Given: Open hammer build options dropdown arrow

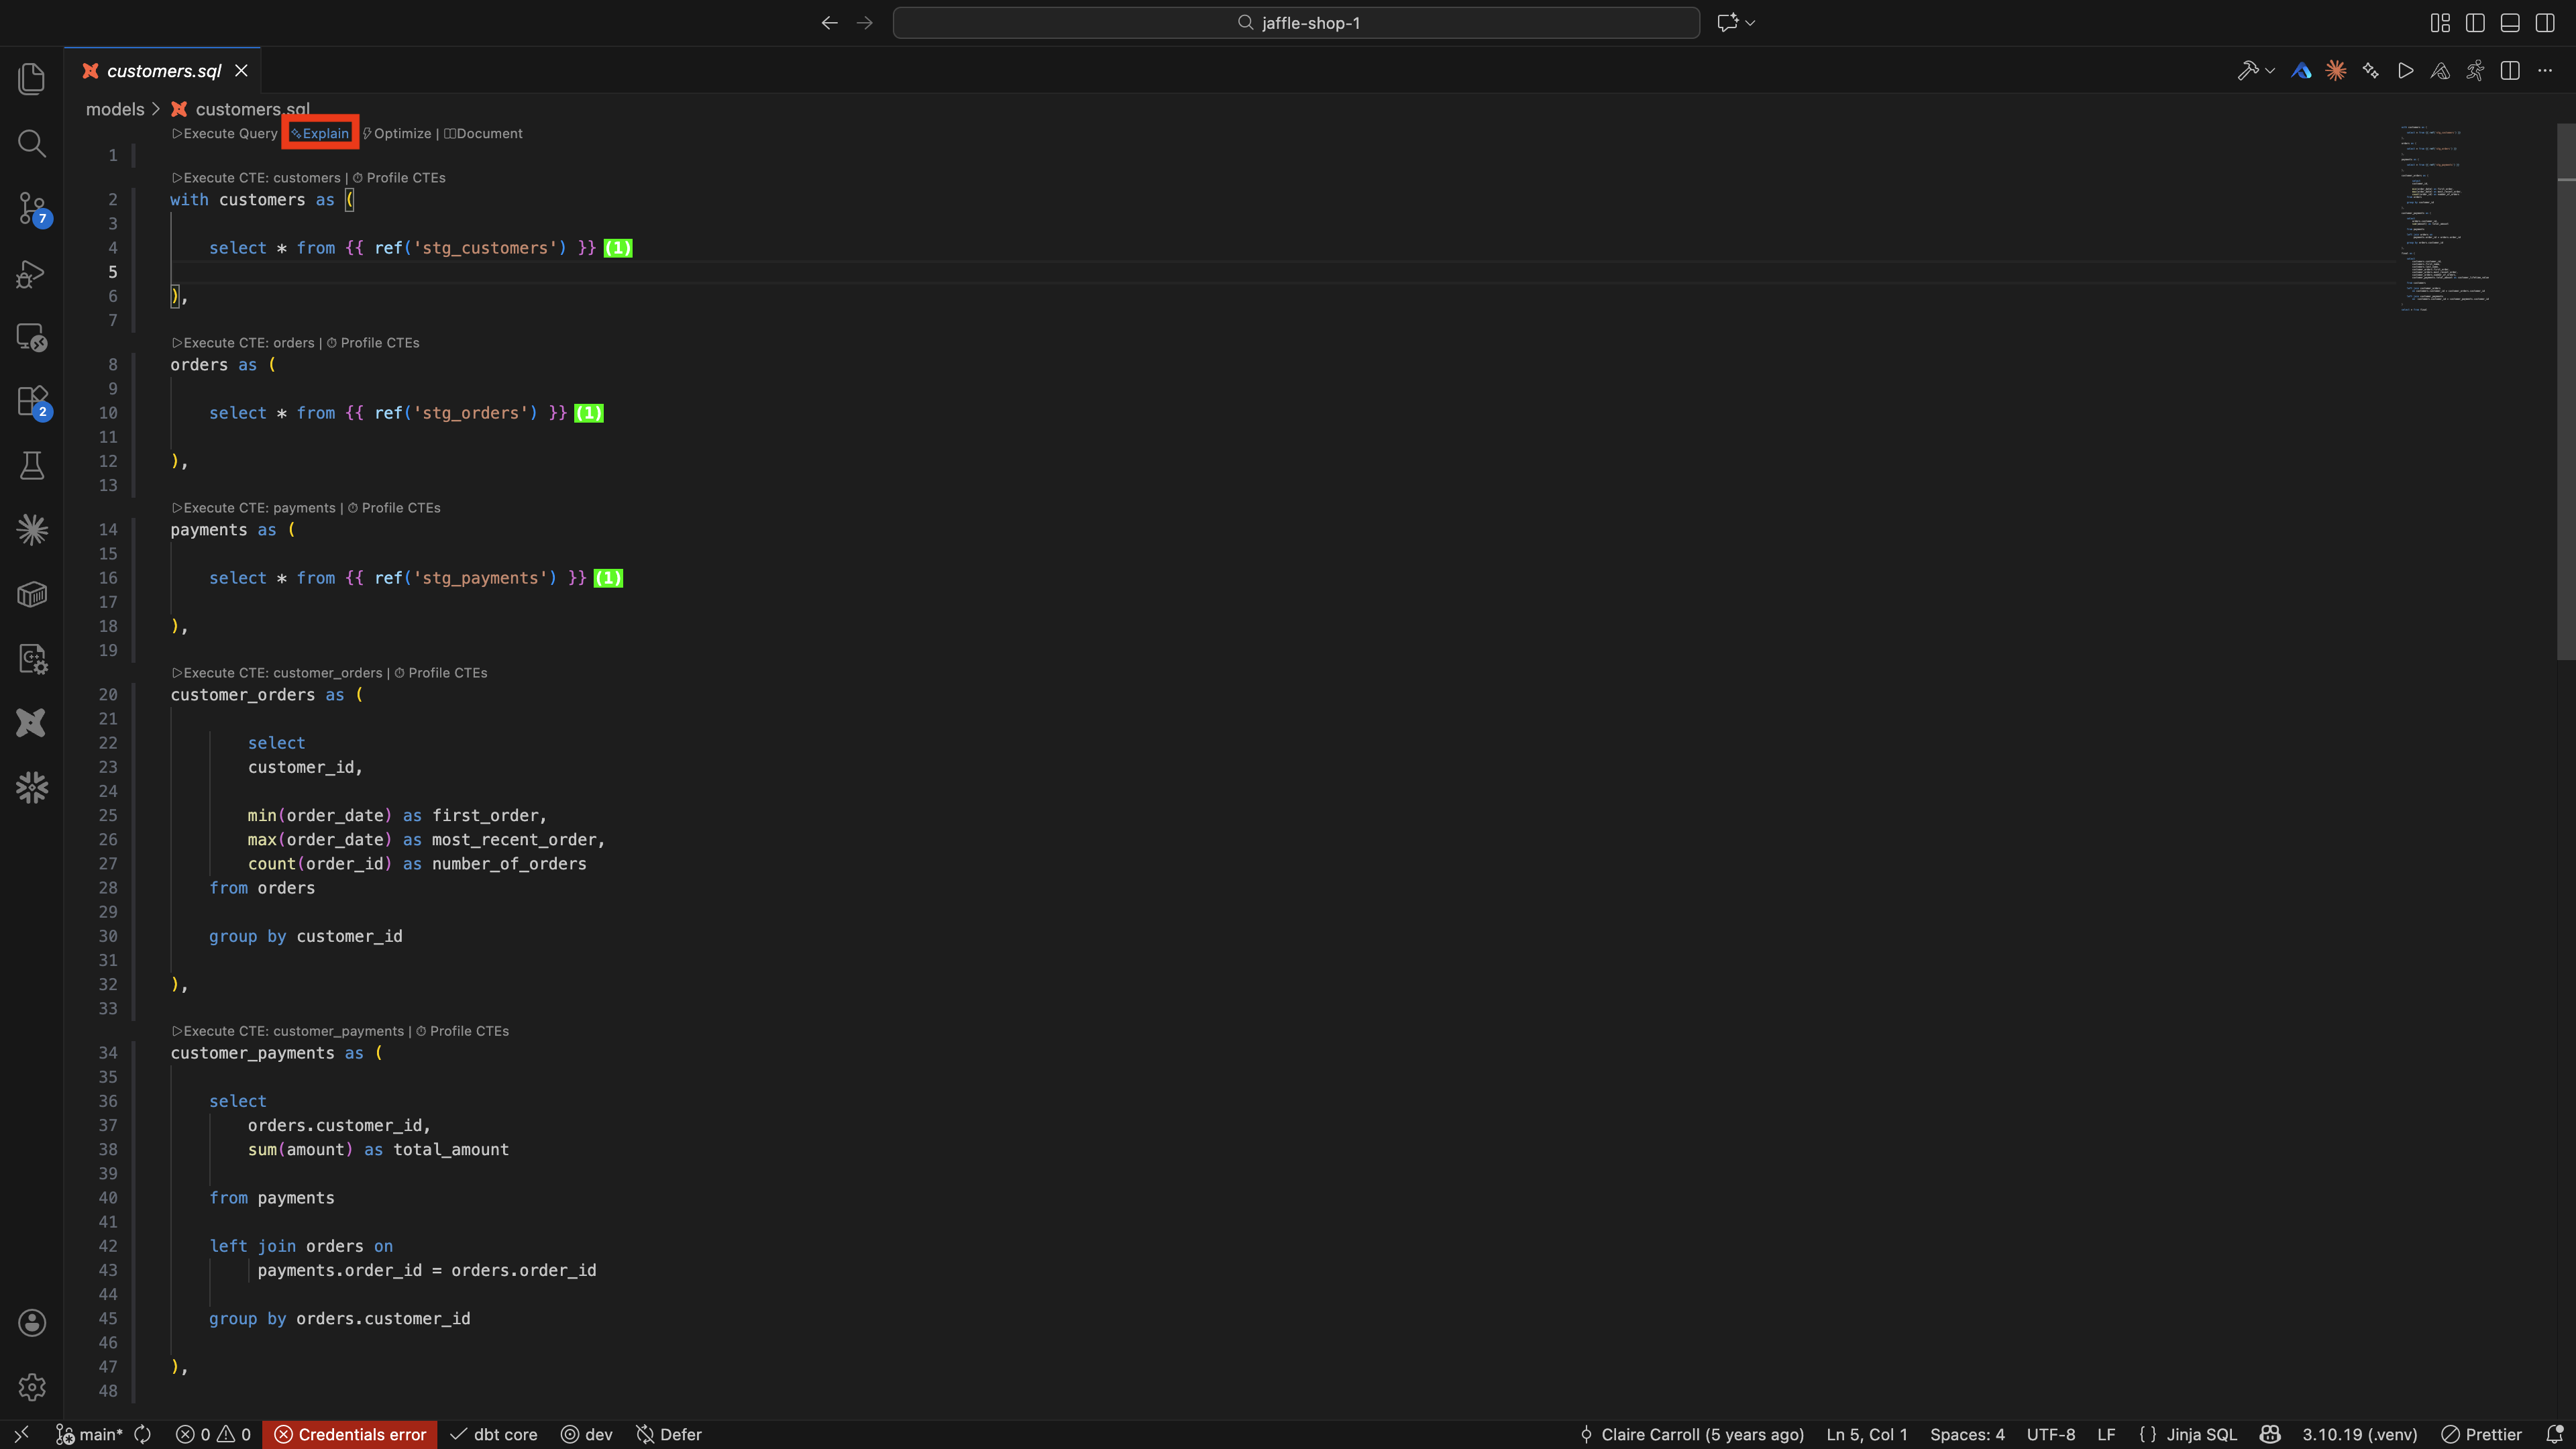Looking at the screenshot, I should tap(2270, 71).
